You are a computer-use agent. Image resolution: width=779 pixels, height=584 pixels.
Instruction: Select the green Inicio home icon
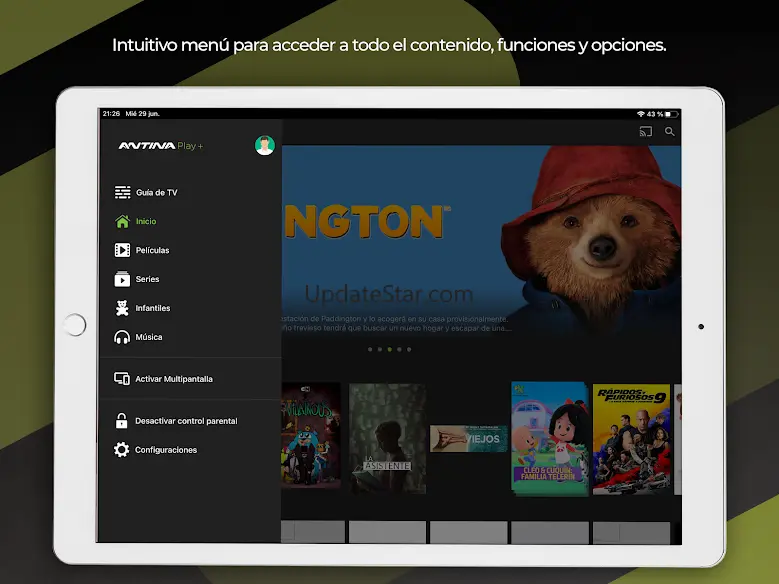tap(122, 221)
